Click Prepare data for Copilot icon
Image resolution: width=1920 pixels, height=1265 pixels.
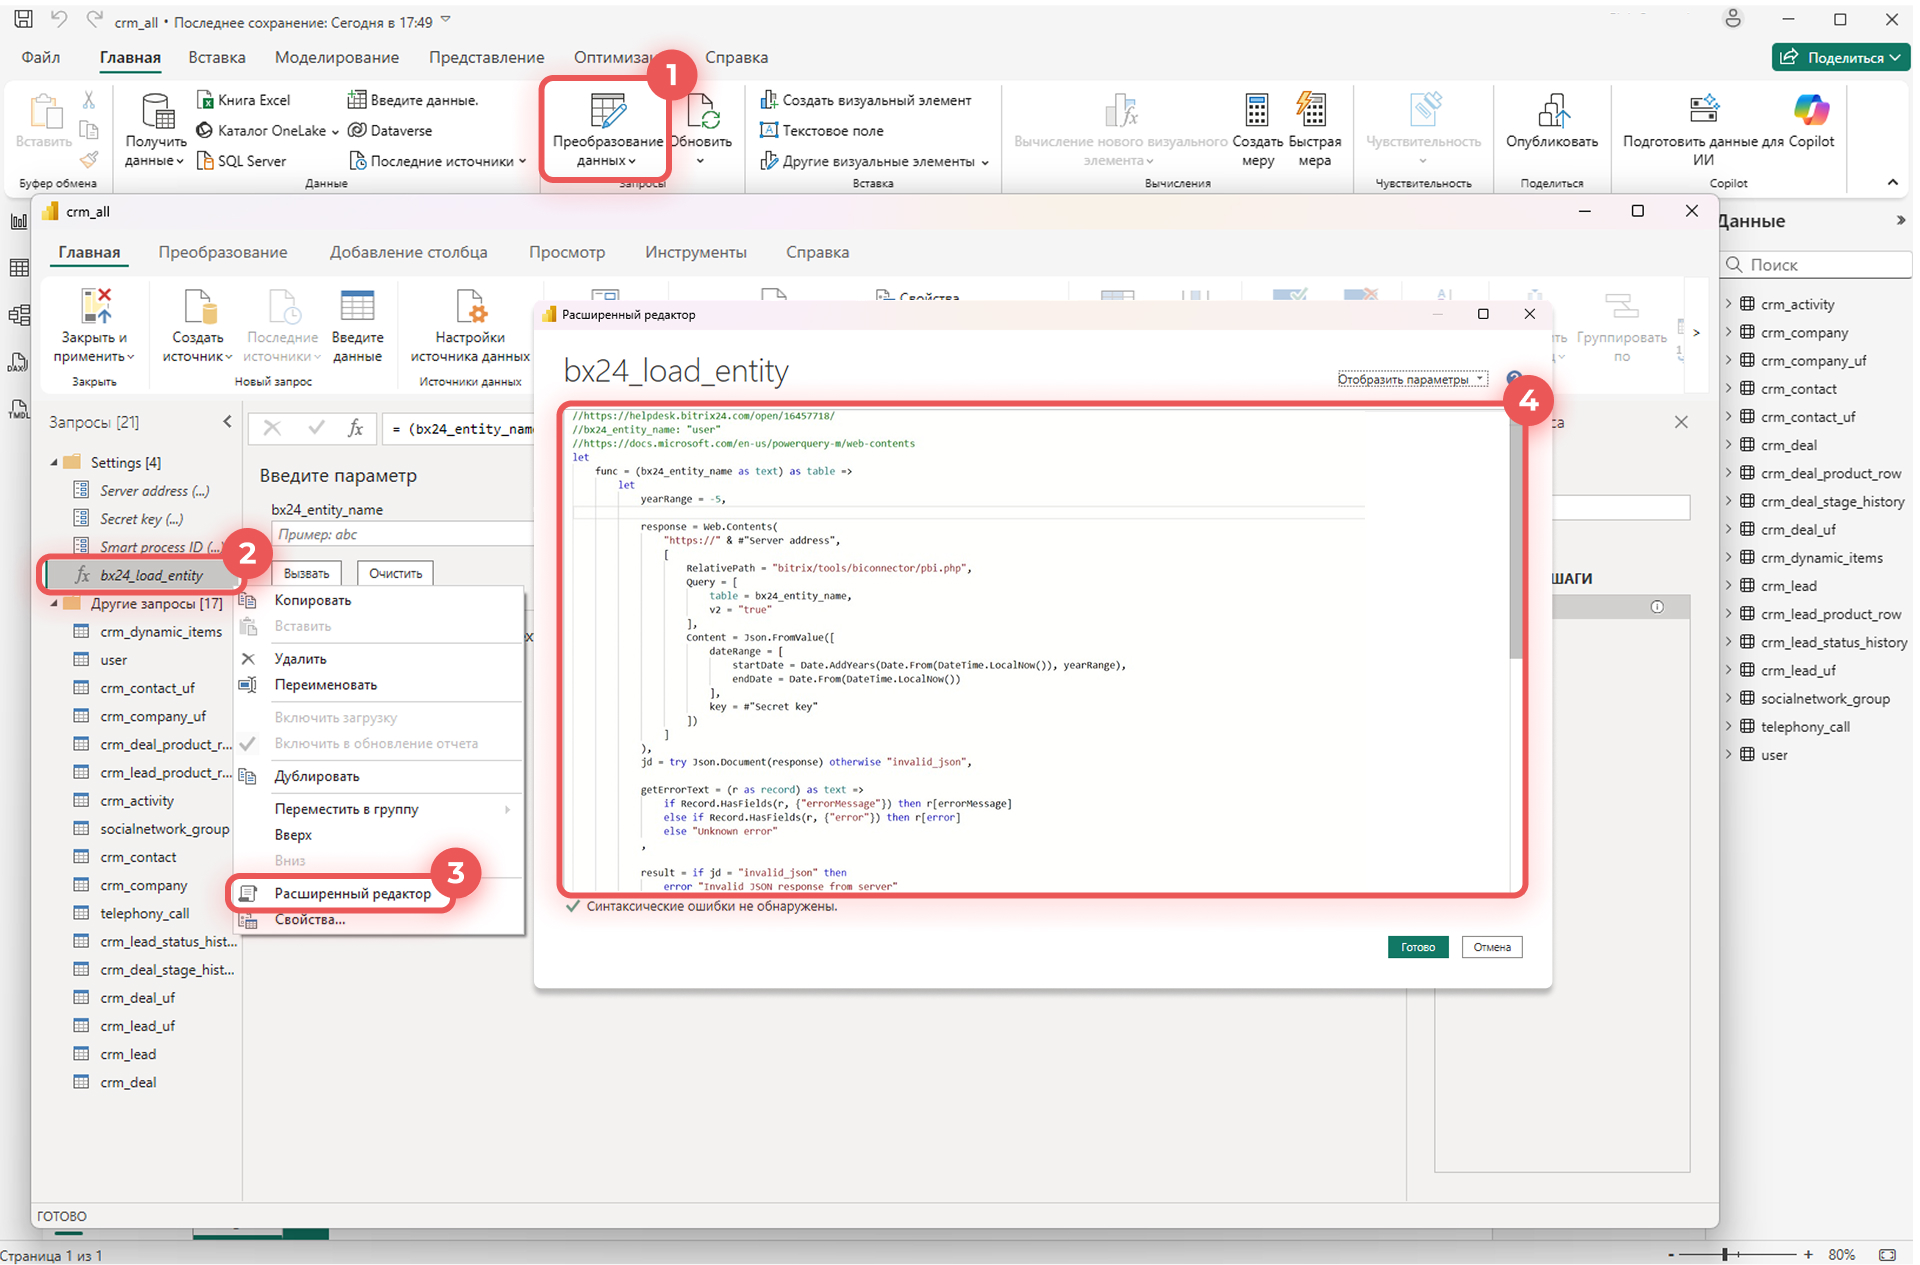point(1703,110)
